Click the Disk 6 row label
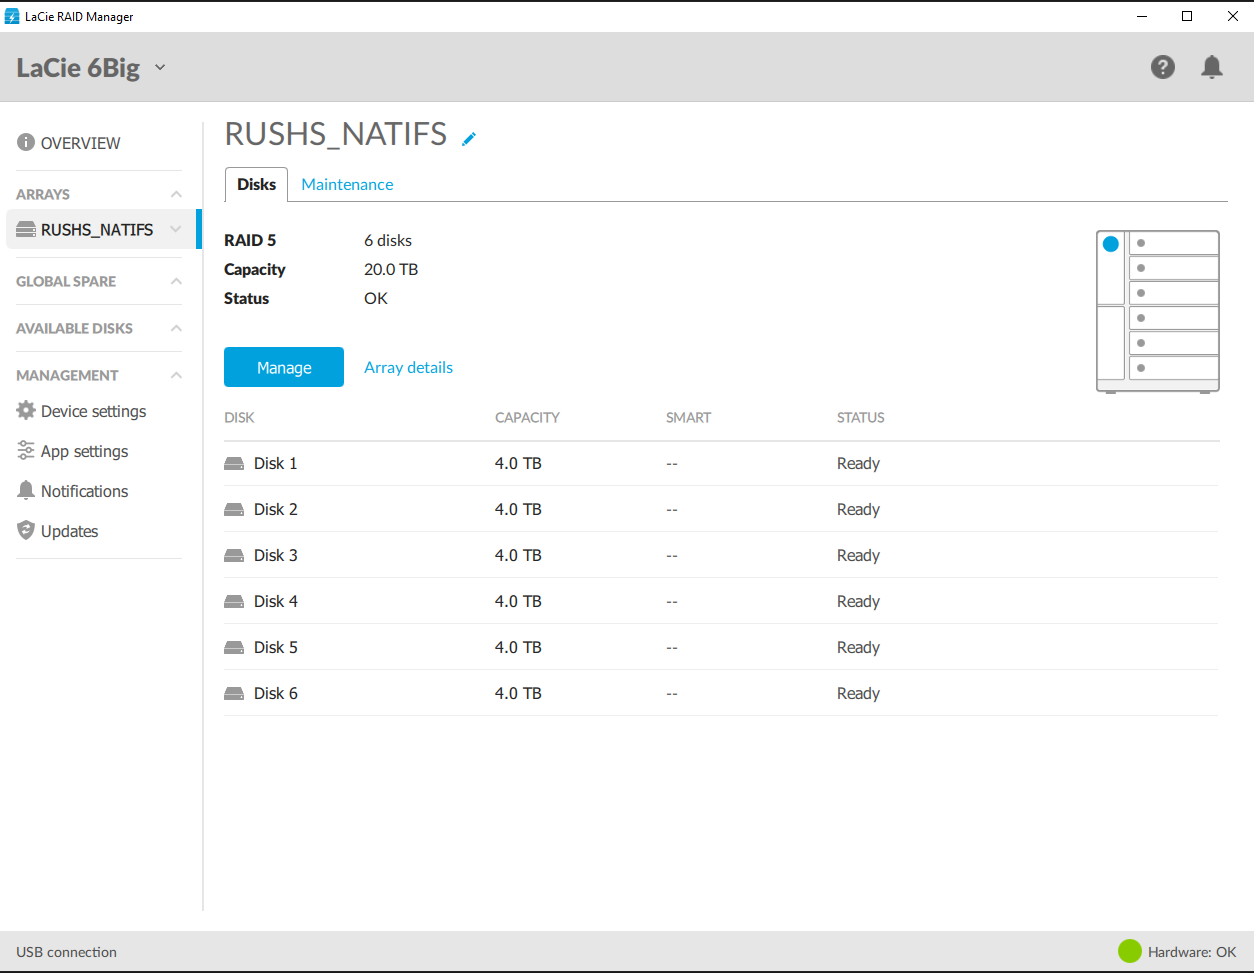 [x=275, y=694]
